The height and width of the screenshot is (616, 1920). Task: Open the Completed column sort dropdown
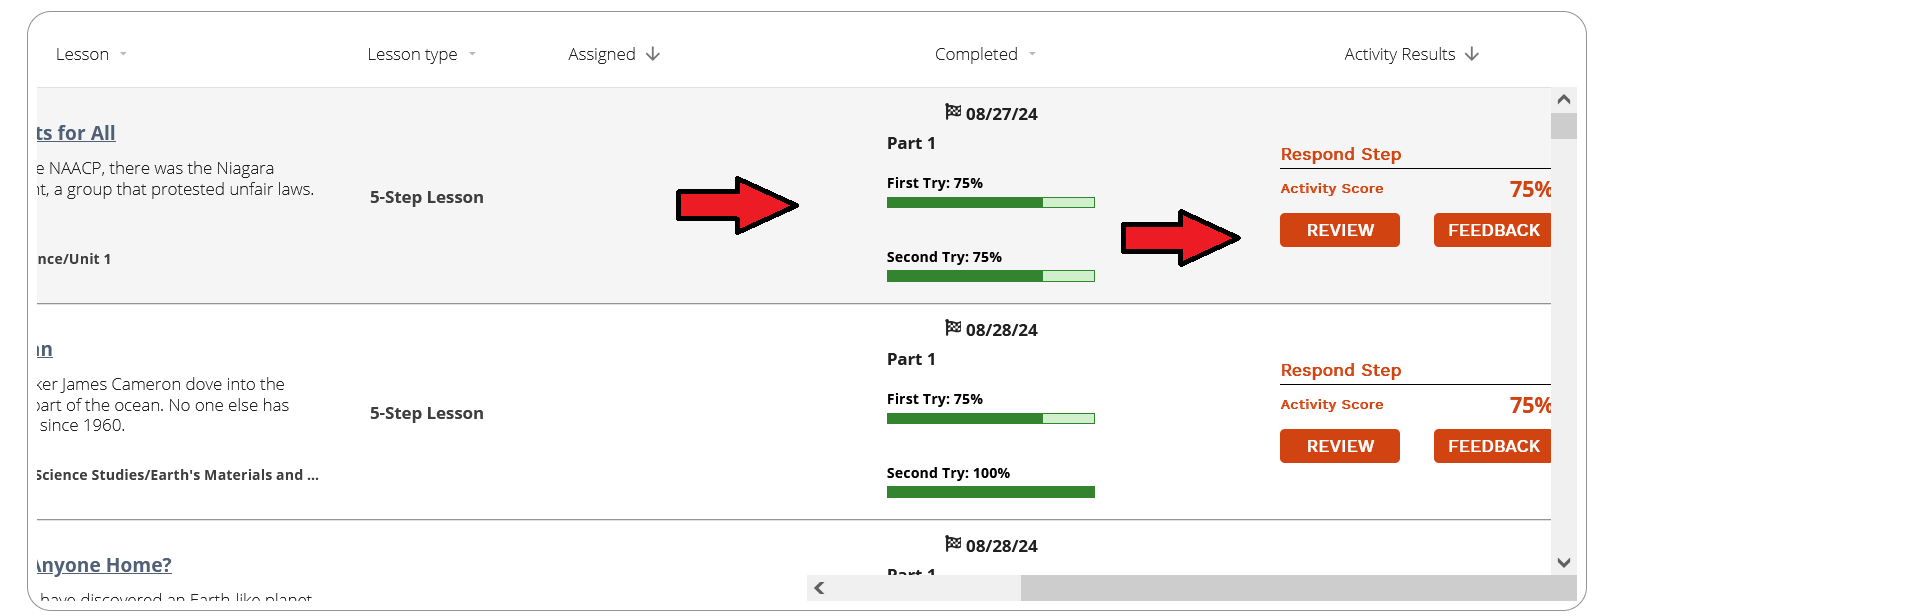click(1032, 54)
